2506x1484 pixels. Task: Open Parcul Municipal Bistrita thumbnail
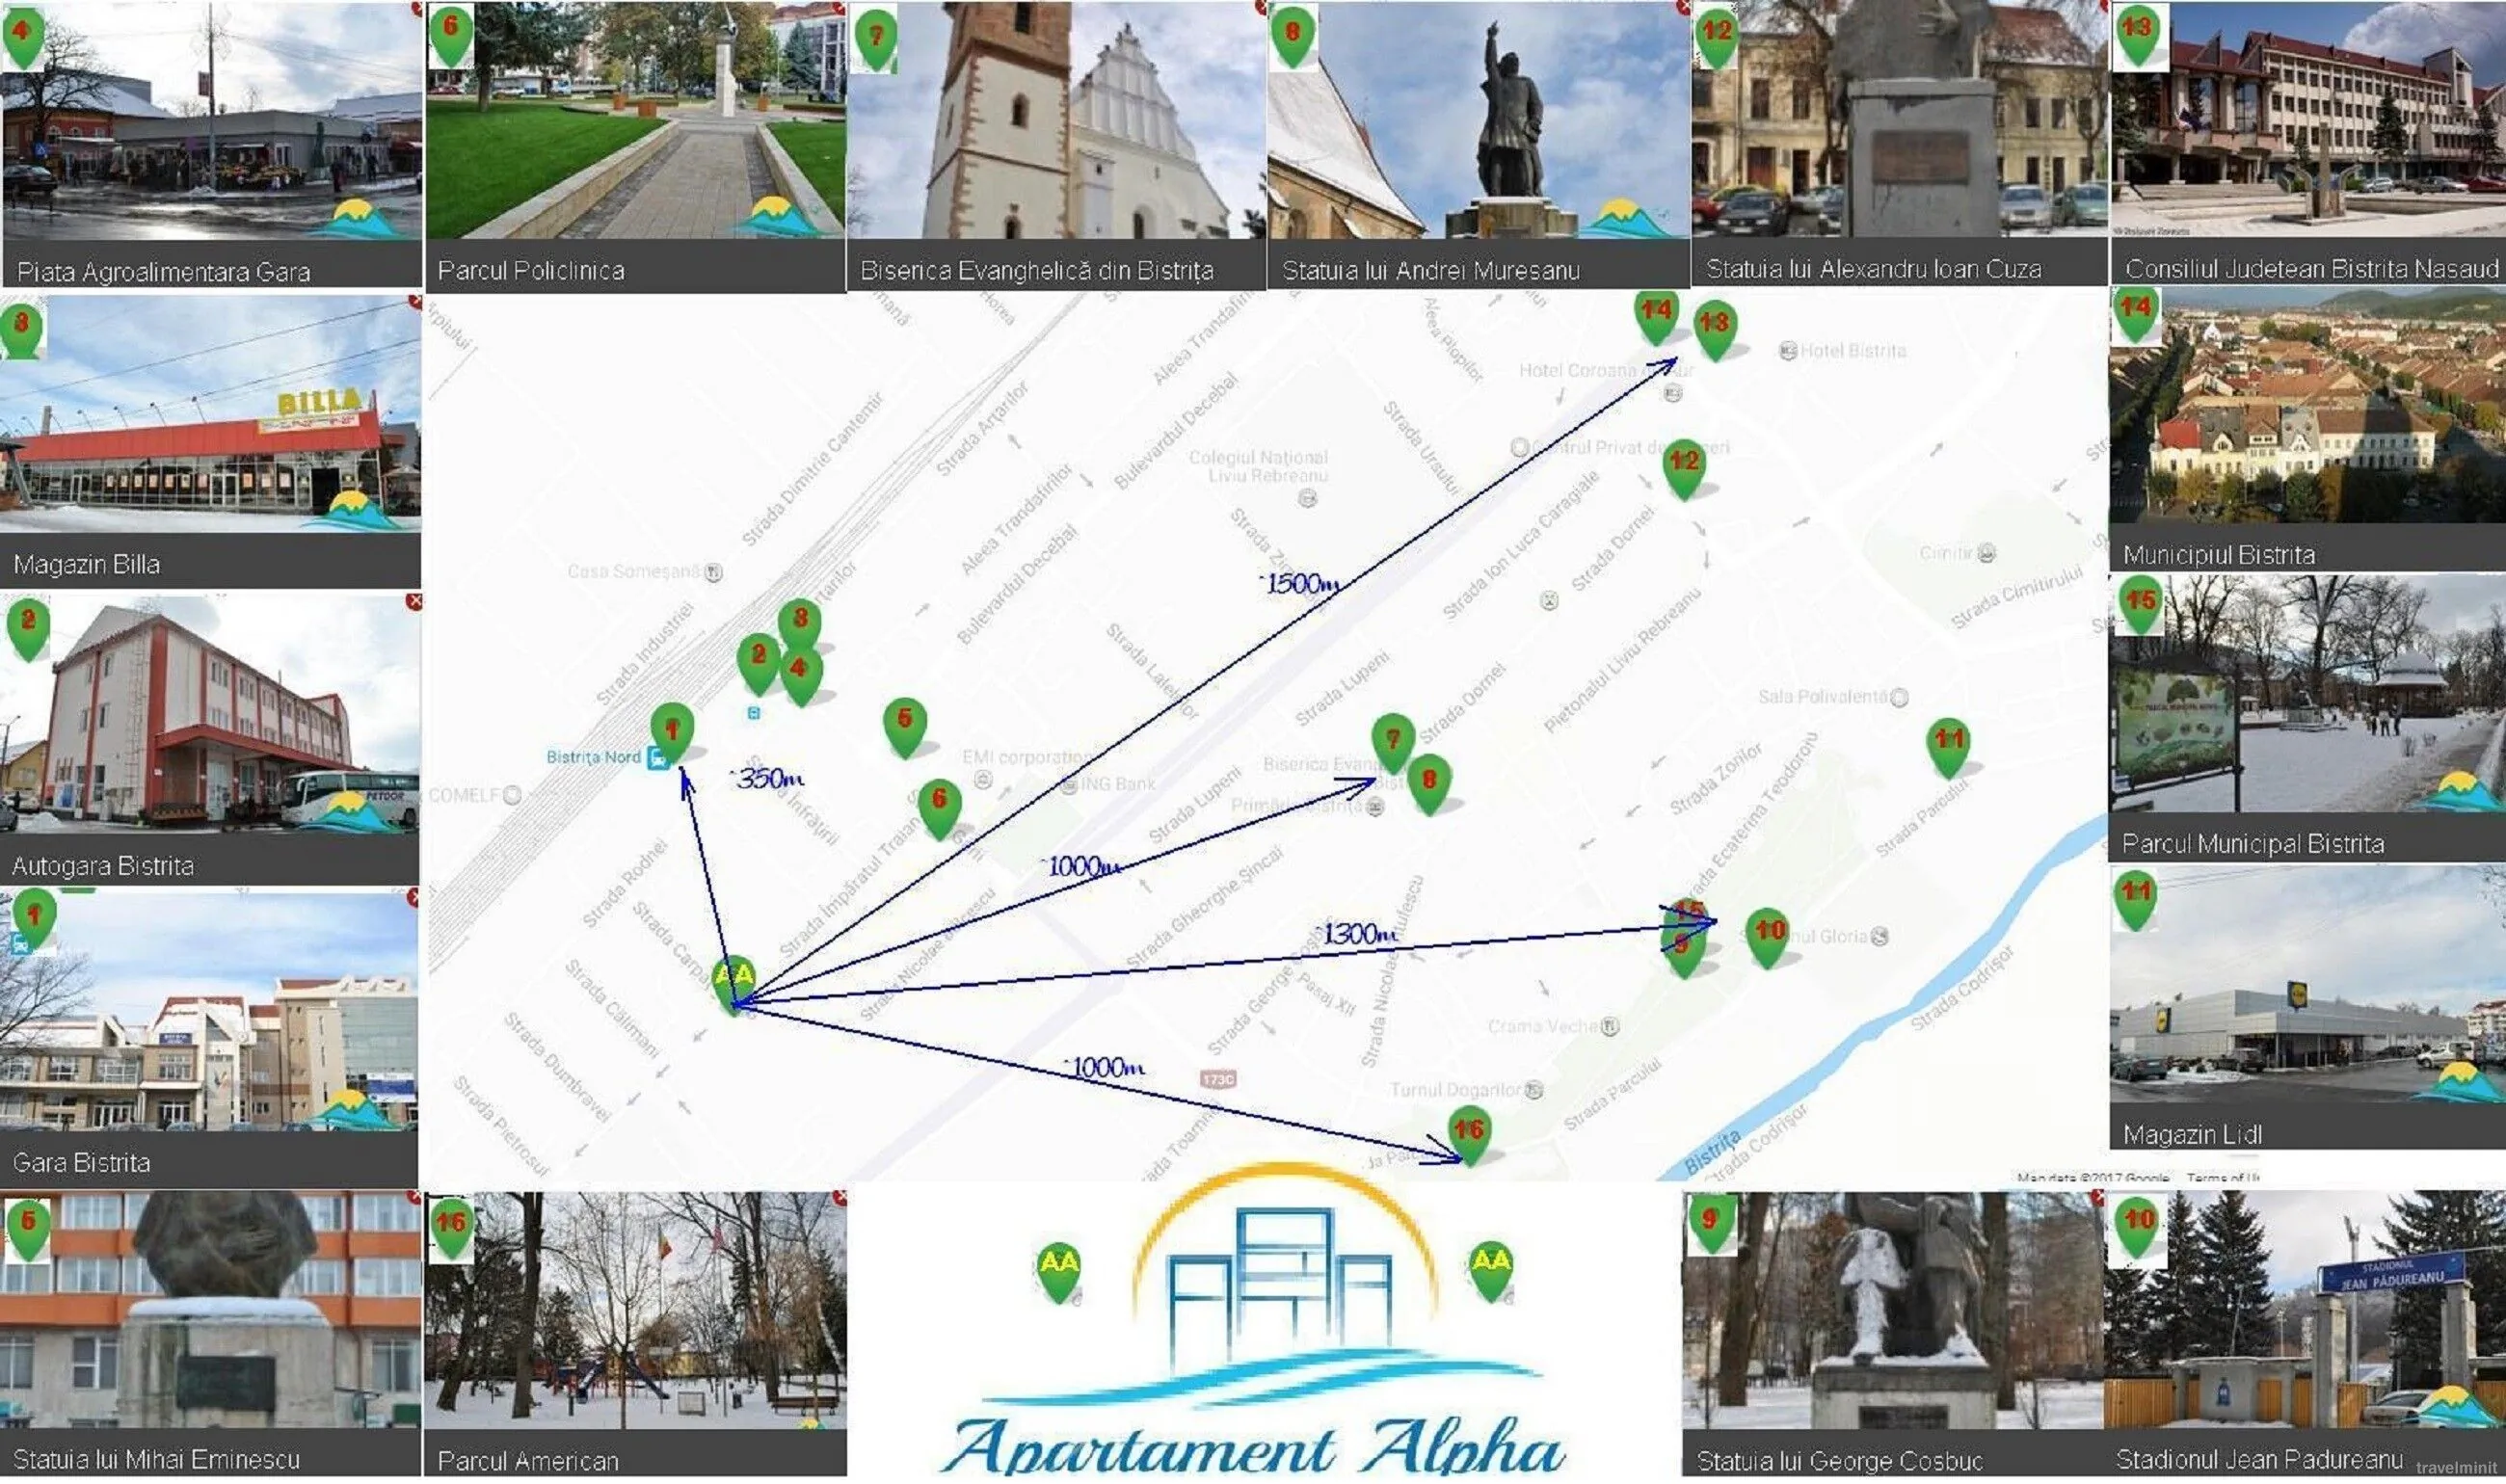2306,700
